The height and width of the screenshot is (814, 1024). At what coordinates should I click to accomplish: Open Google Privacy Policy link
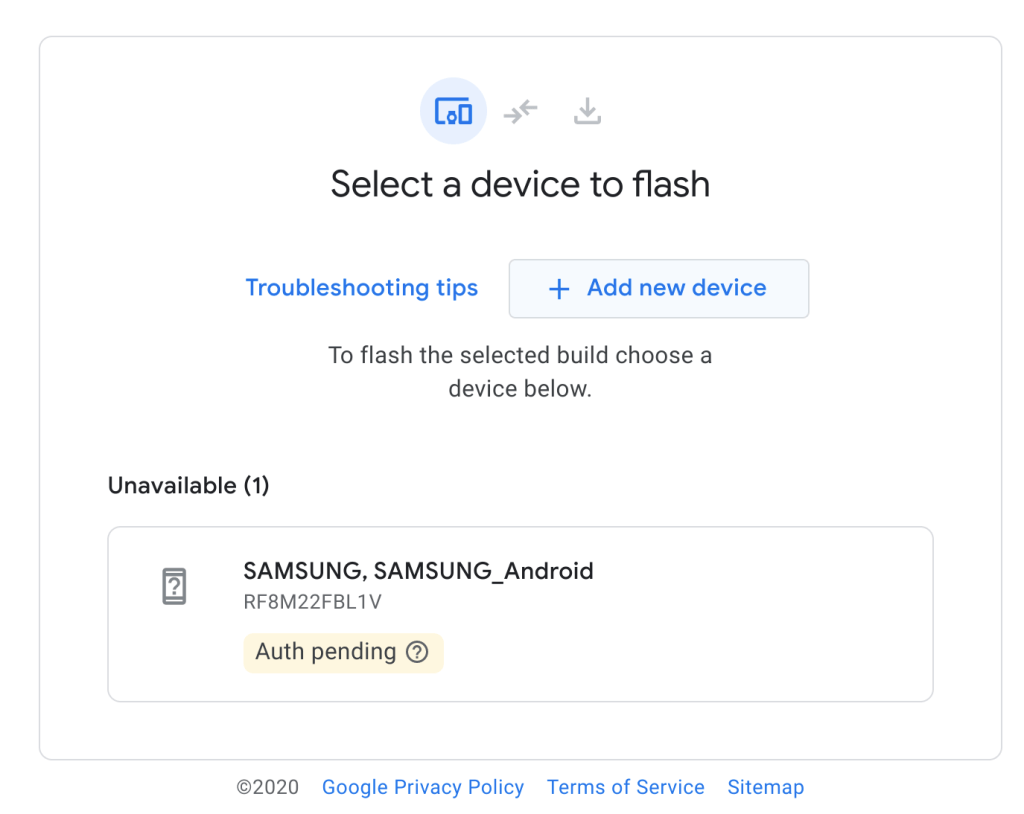point(422,787)
